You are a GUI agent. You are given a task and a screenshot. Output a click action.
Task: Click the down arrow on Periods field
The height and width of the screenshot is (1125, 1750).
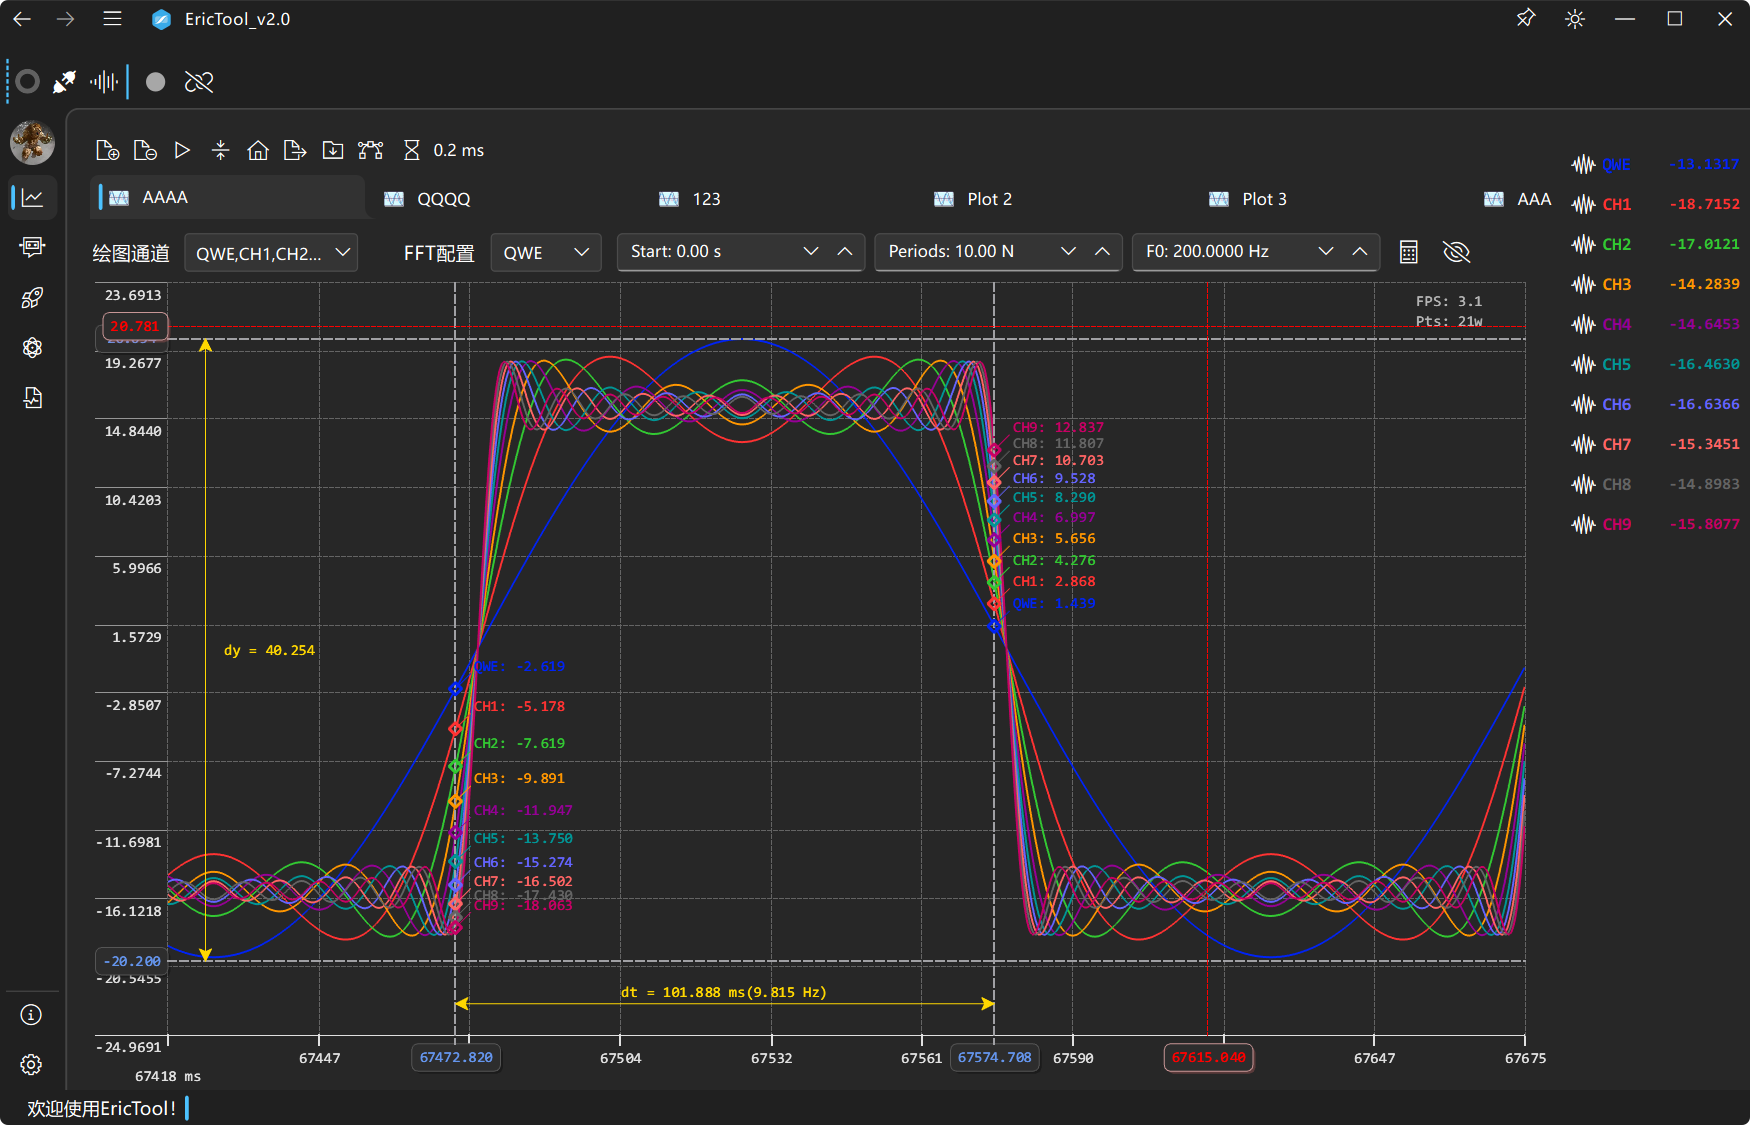pos(1068,252)
